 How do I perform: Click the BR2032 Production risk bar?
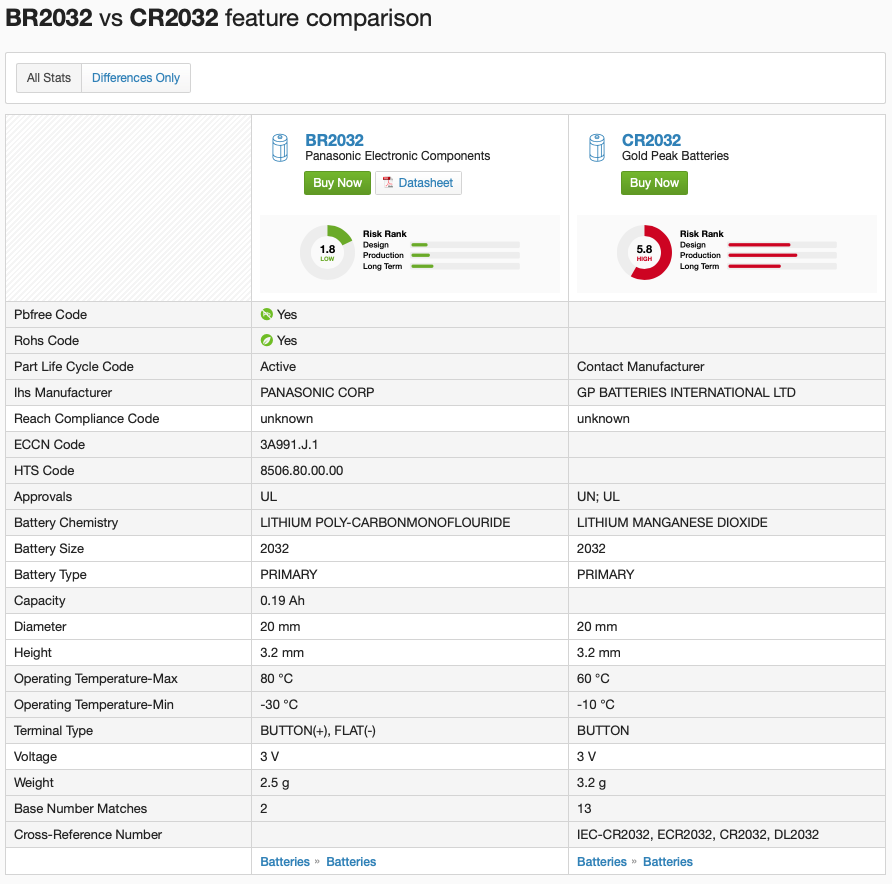click(465, 255)
